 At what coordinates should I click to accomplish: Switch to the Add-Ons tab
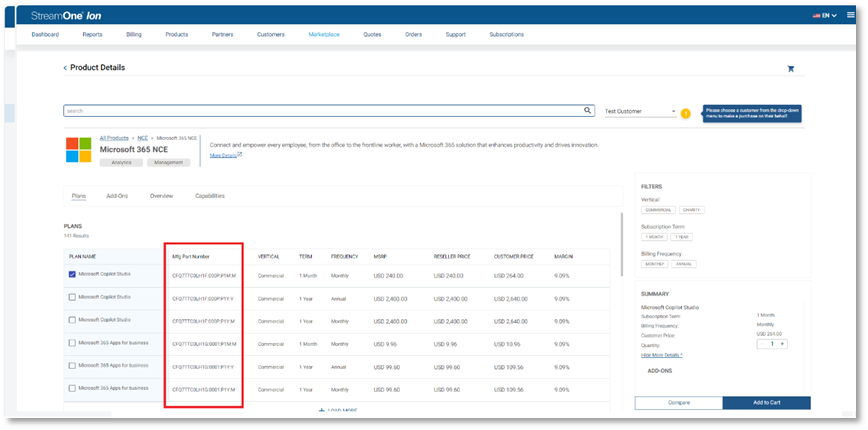click(117, 196)
